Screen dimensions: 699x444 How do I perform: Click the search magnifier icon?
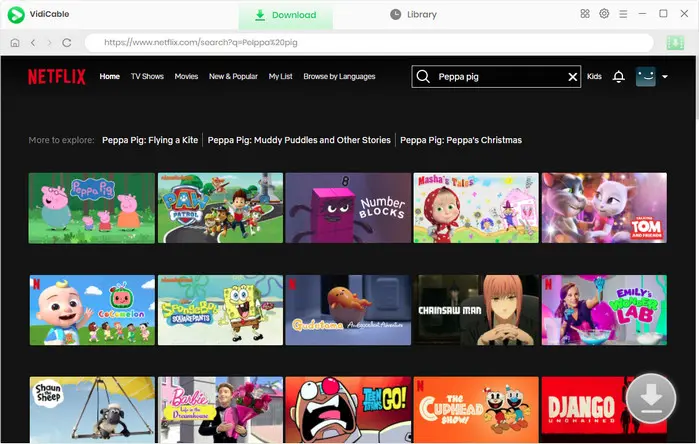(423, 77)
